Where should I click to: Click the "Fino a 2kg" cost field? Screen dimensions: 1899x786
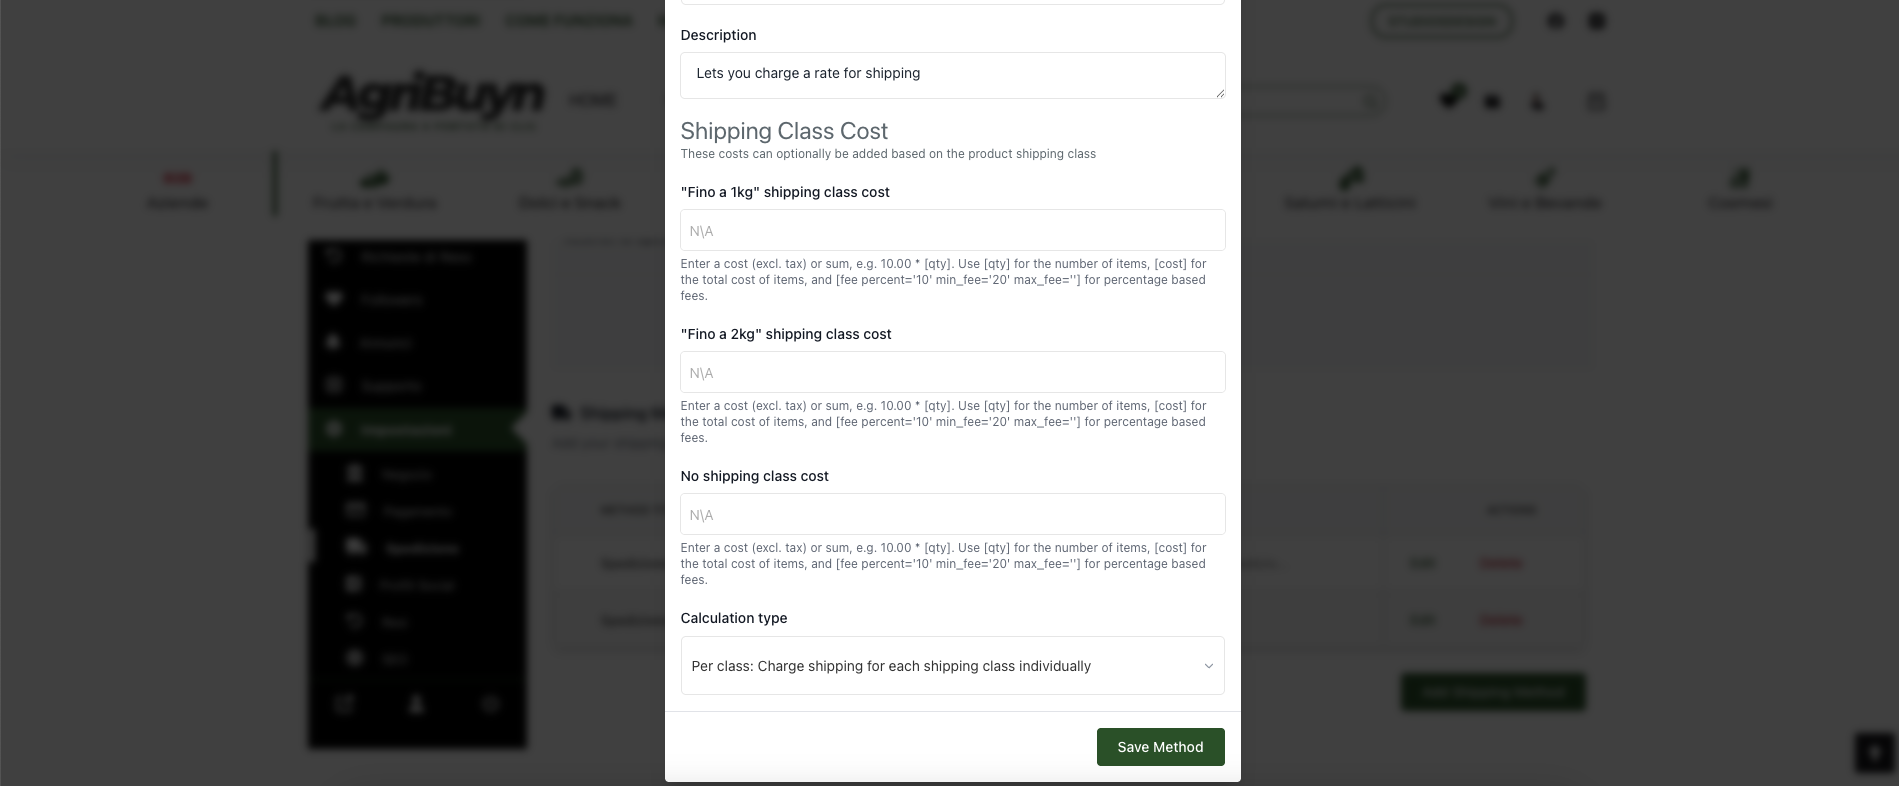click(x=952, y=372)
